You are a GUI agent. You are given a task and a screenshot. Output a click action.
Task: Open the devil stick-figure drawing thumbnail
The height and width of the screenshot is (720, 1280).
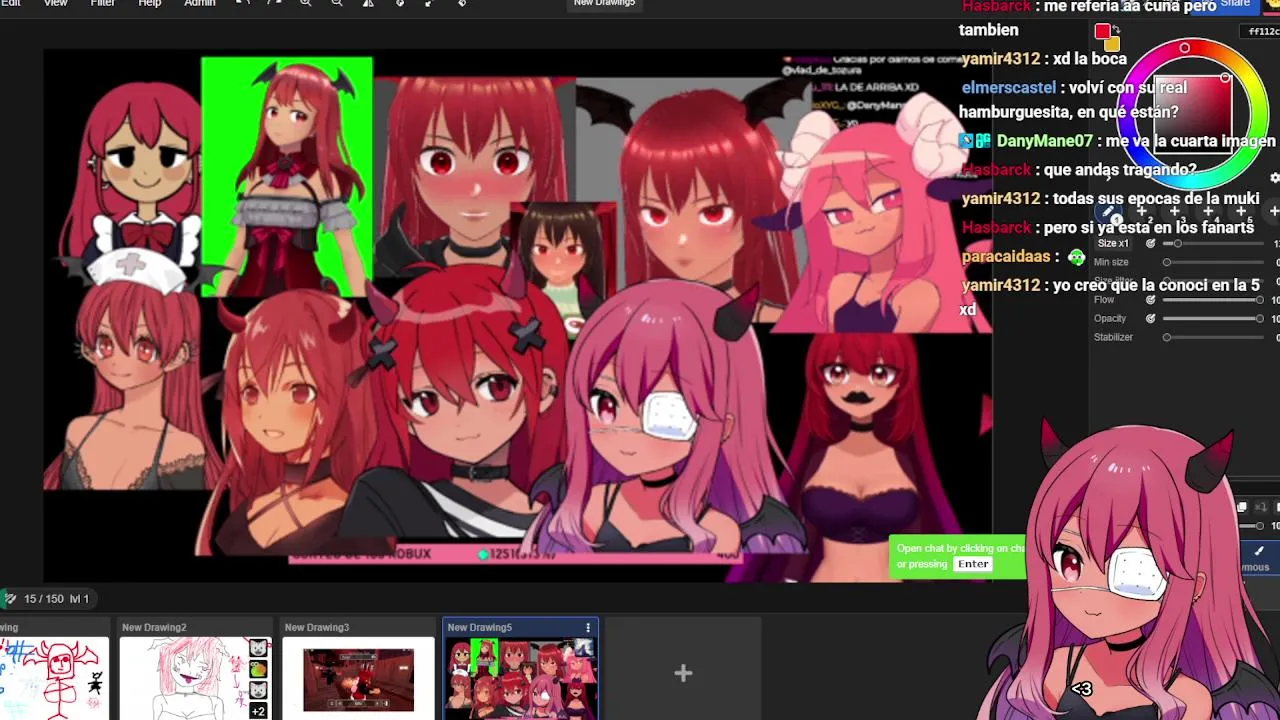click(54, 678)
